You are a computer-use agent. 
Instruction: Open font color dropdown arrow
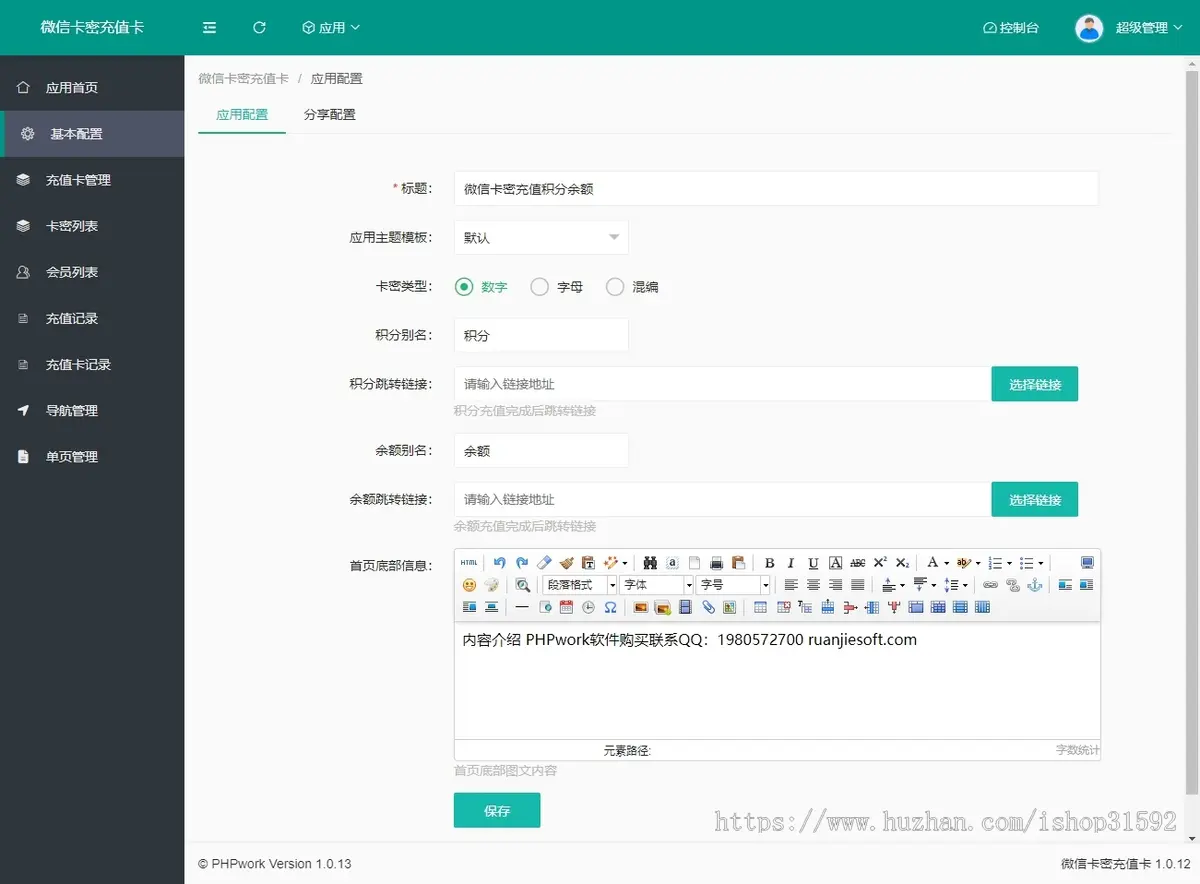coord(946,563)
